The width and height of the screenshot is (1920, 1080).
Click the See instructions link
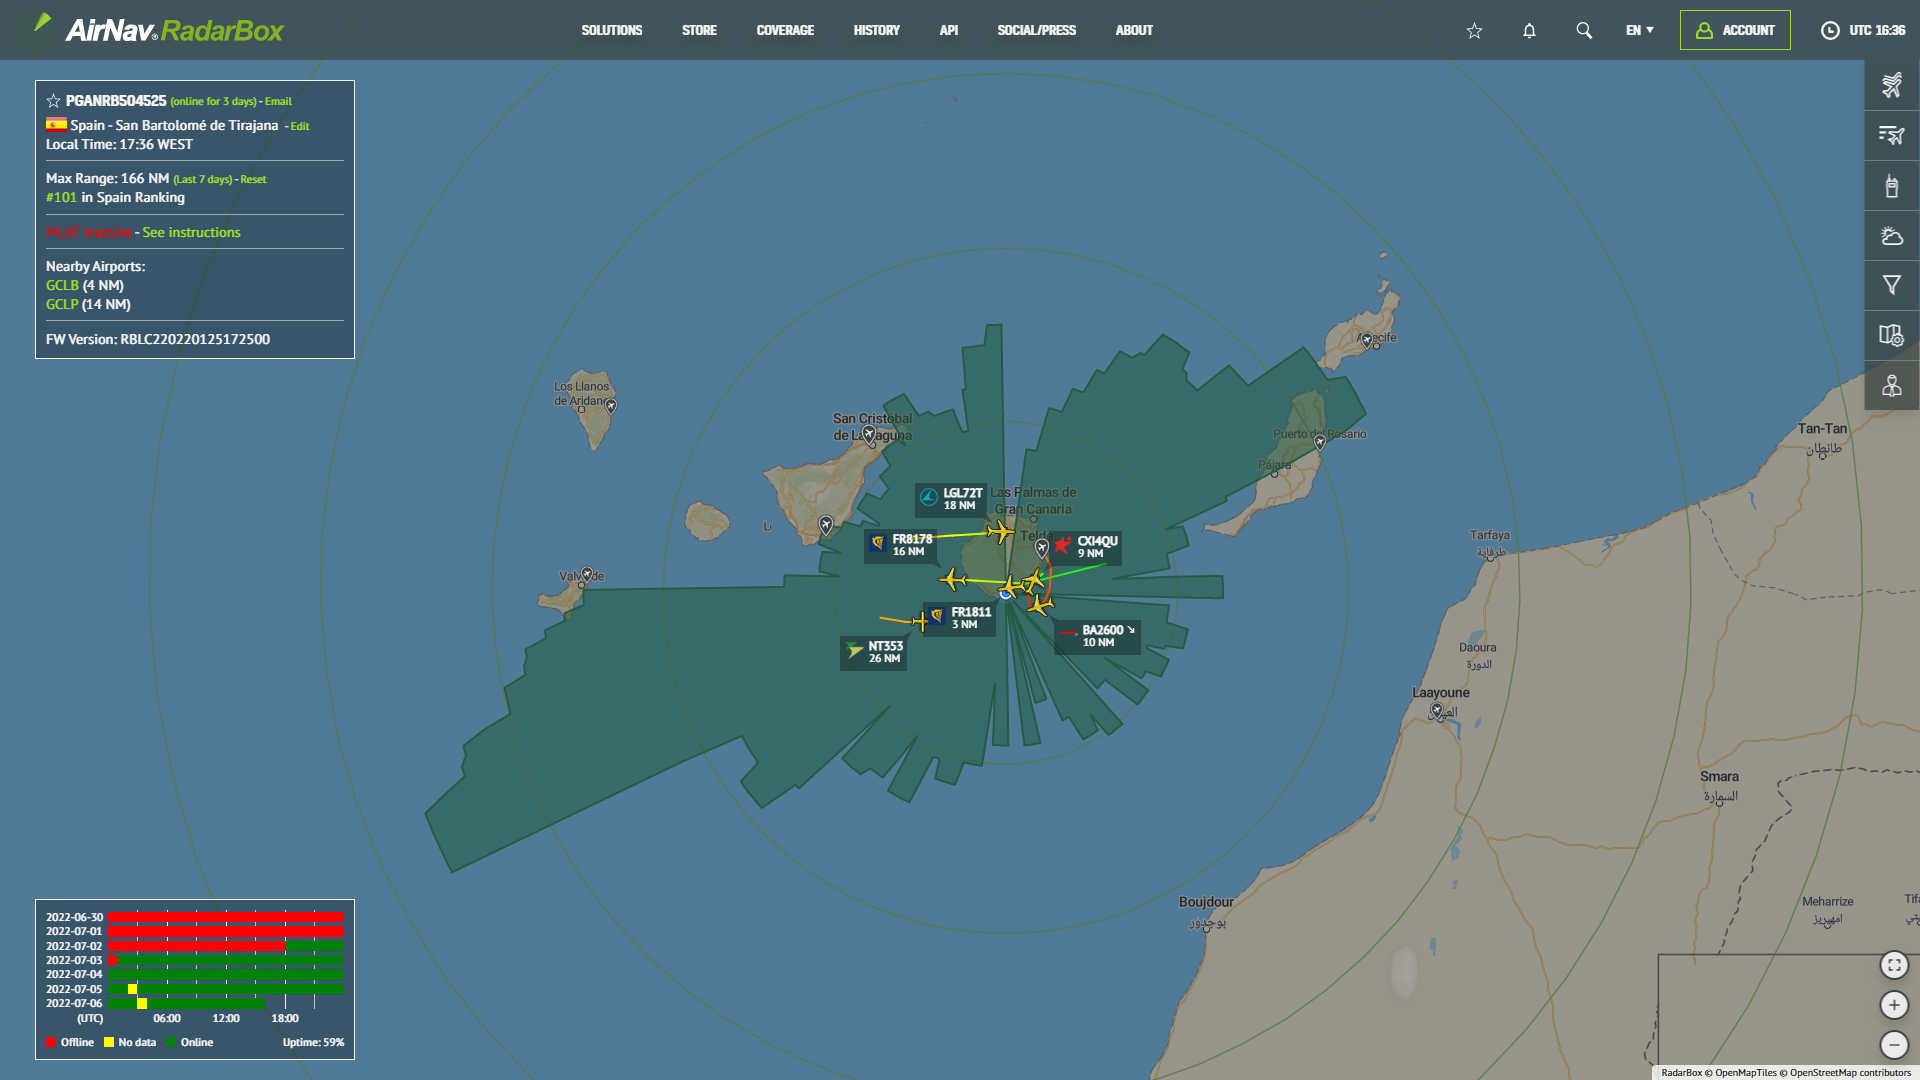[191, 232]
